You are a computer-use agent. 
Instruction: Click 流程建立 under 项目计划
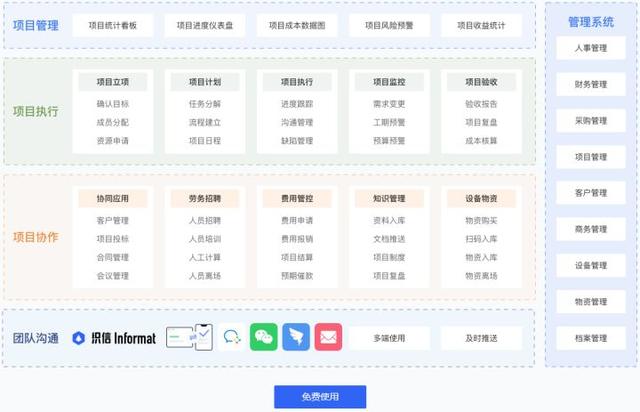pyautogui.click(x=205, y=122)
